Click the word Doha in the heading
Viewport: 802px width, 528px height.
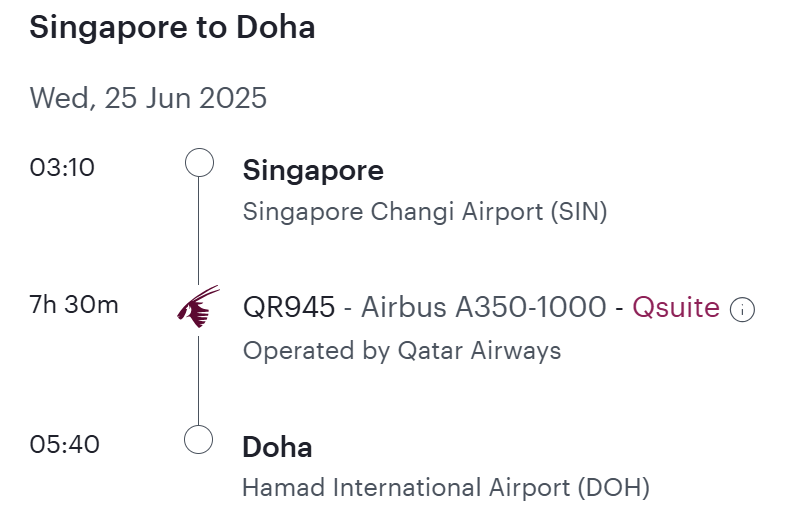click(x=276, y=27)
